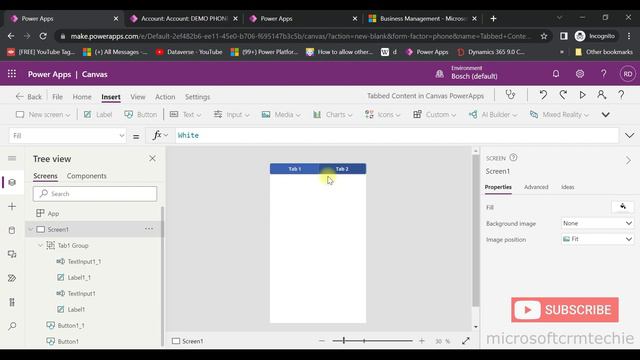The height and width of the screenshot is (360, 640).
Task: Click the Fill color picker paint bucket
Action: click(623, 207)
